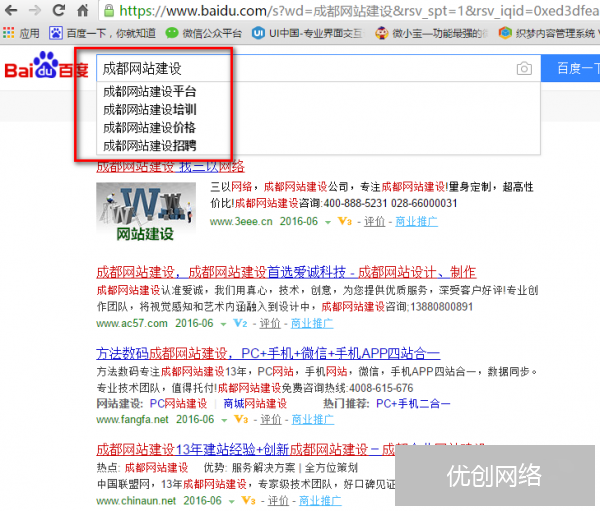The width and height of the screenshot is (600, 511).
Task: Open the 织梦内容管理系统 bookmark
Action: (x=549, y=33)
